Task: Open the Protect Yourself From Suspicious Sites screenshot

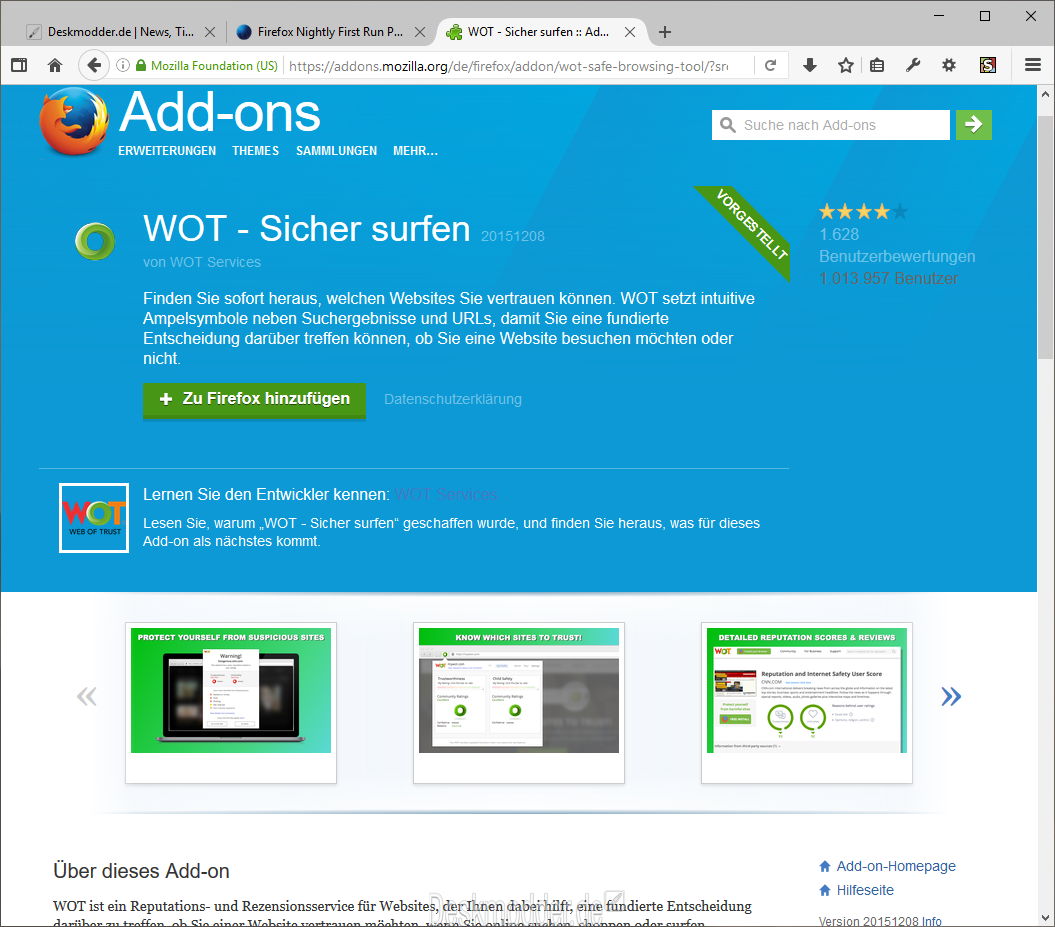Action: click(x=231, y=702)
